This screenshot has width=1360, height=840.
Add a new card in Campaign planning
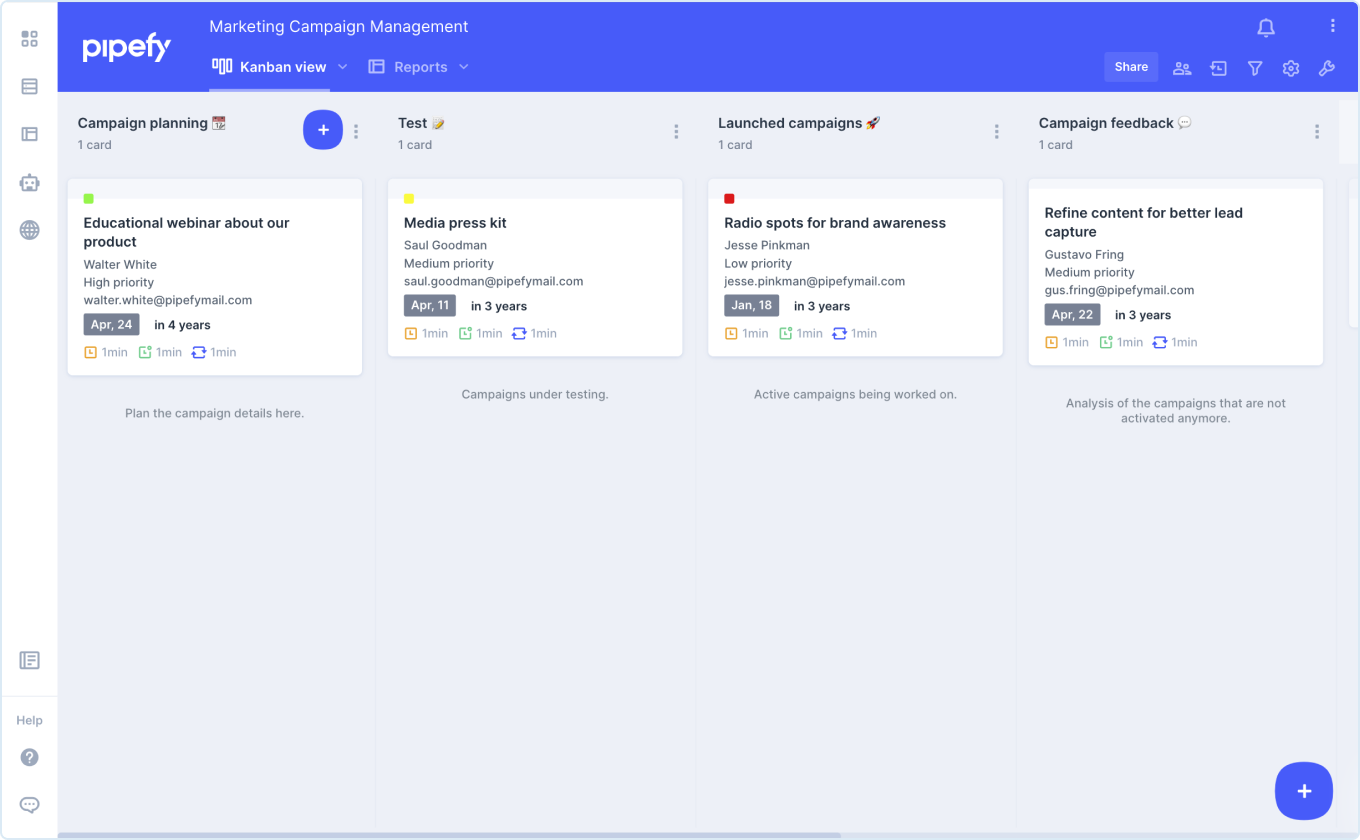323,129
